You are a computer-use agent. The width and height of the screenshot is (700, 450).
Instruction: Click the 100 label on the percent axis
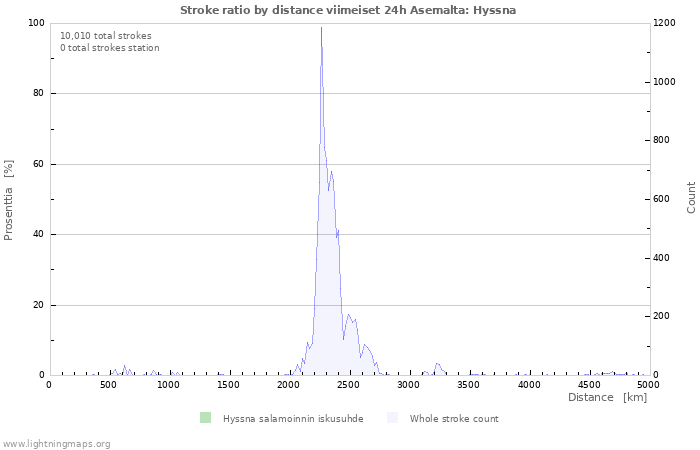(x=35, y=23)
